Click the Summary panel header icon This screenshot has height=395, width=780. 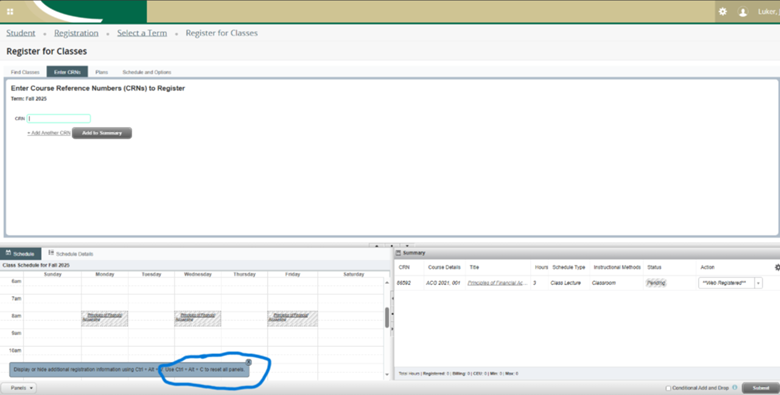(398, 253)
